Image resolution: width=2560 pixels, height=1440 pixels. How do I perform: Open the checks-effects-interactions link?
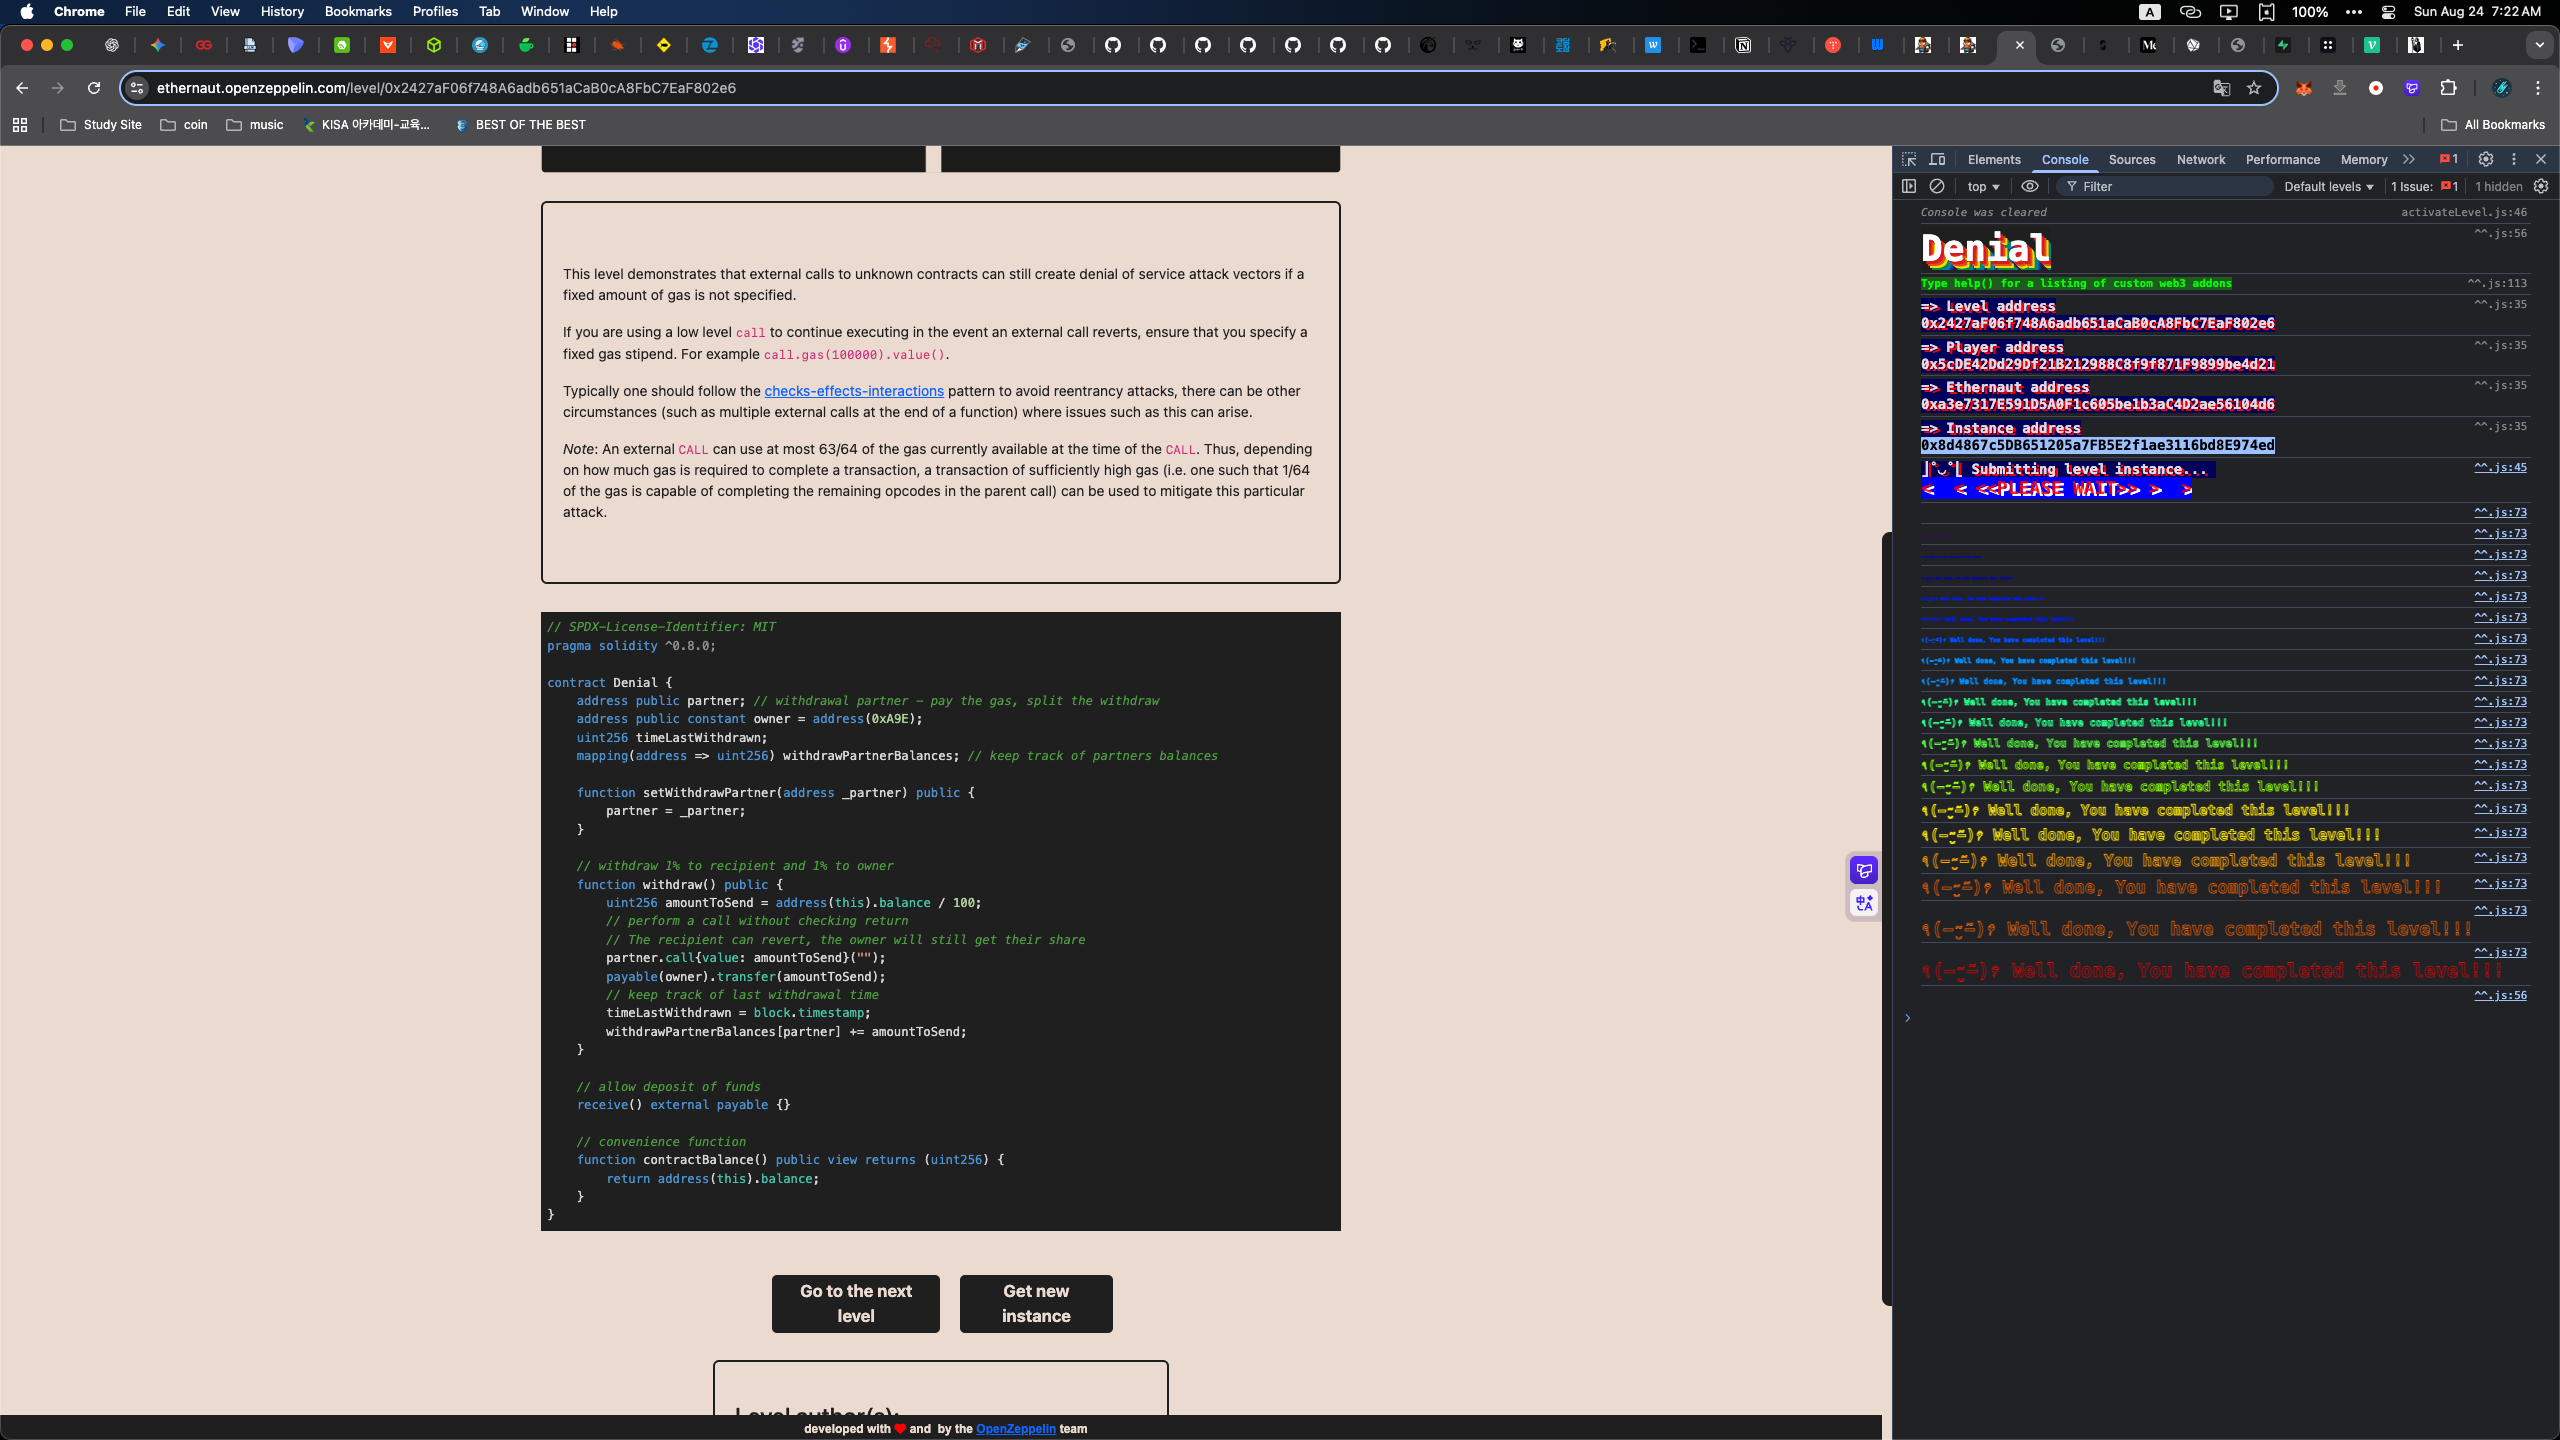coord(854,391)
